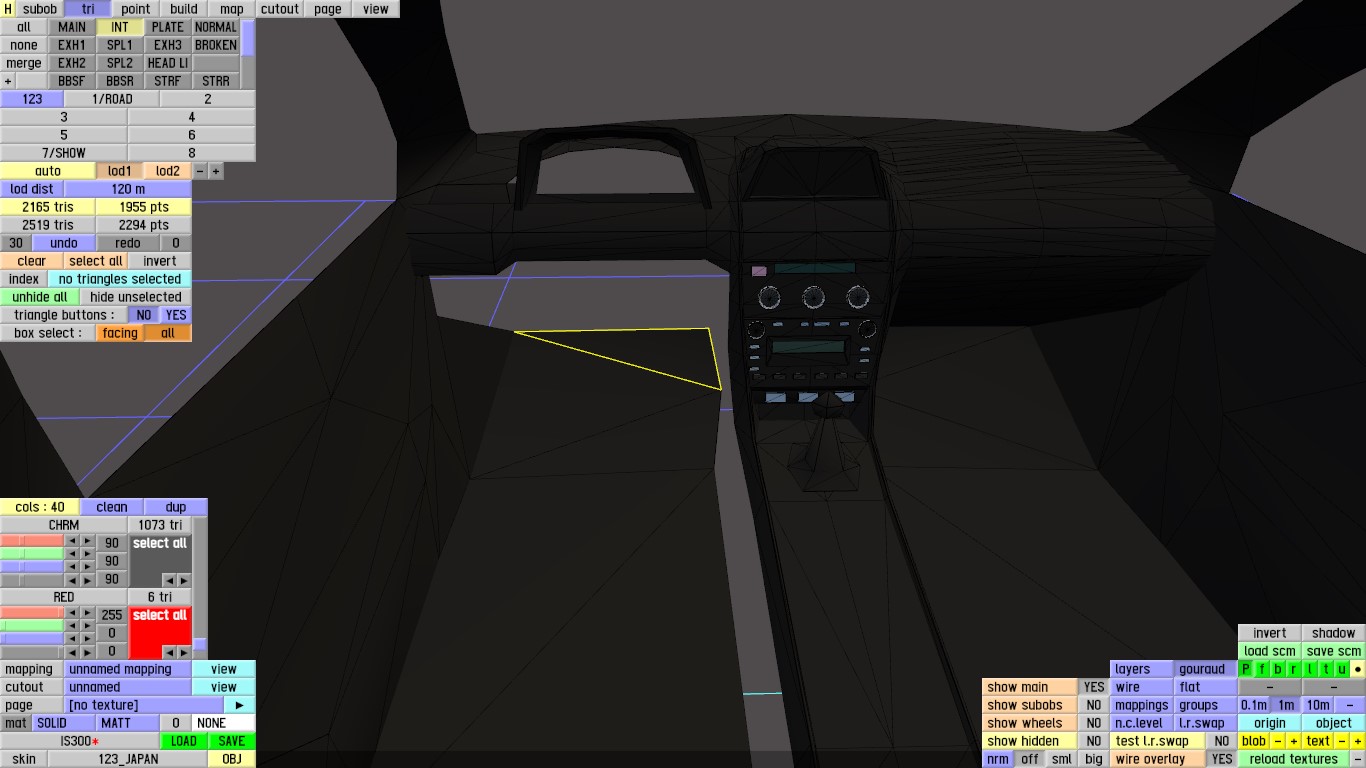Switch to back view with b button
The height and width of the screenshot is (768, 1366).
[x=1278, y=669]
